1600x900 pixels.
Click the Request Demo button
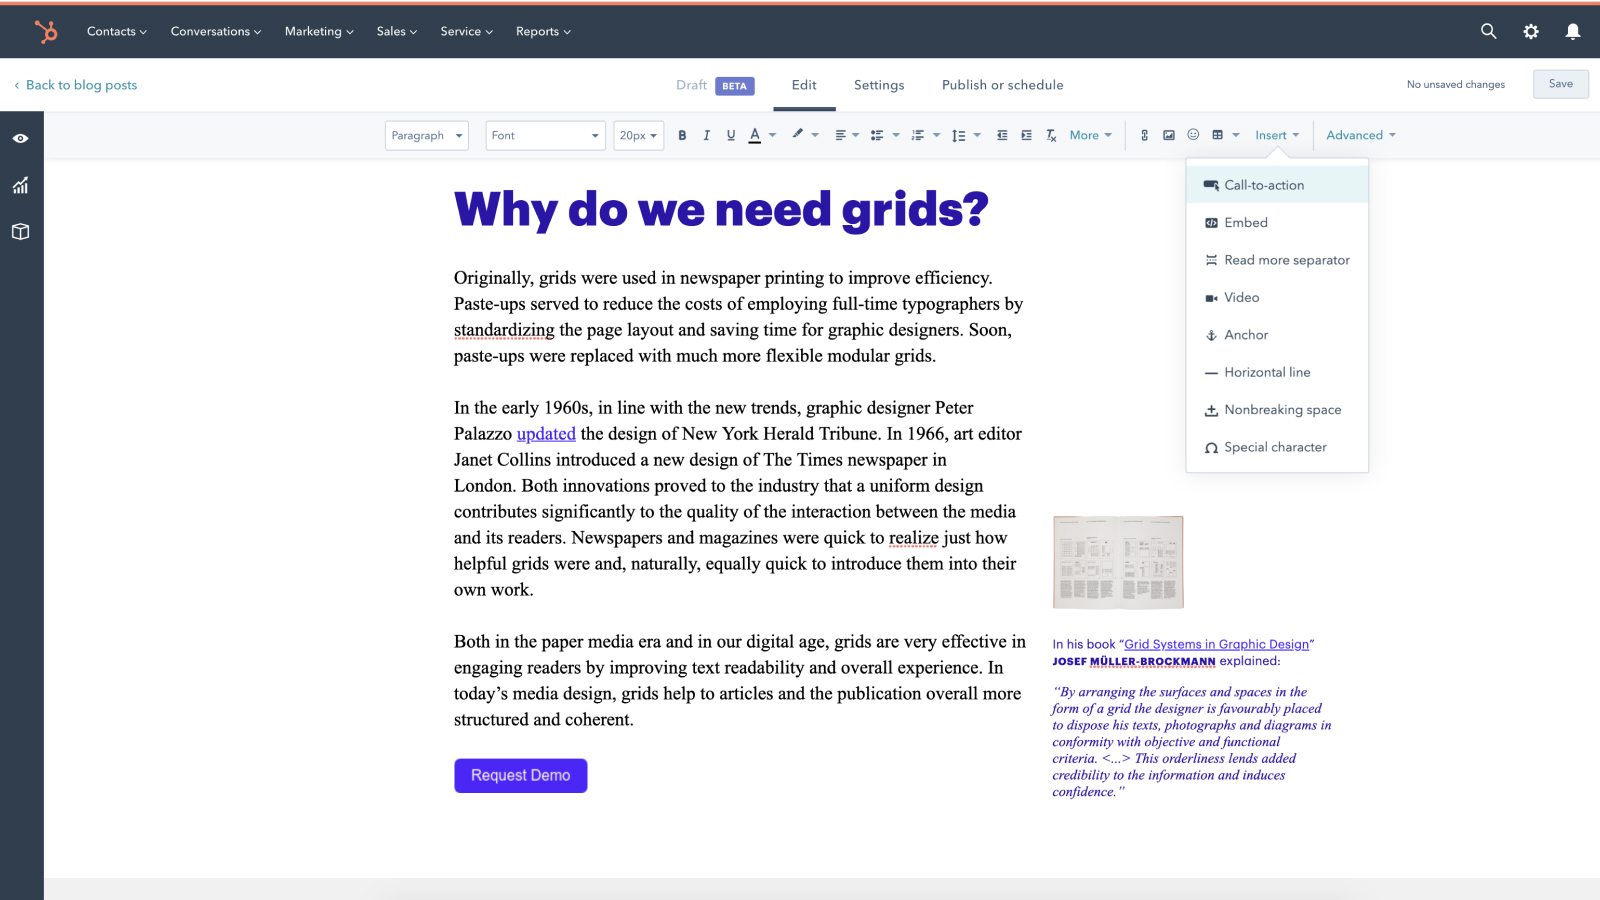(520, 776)
